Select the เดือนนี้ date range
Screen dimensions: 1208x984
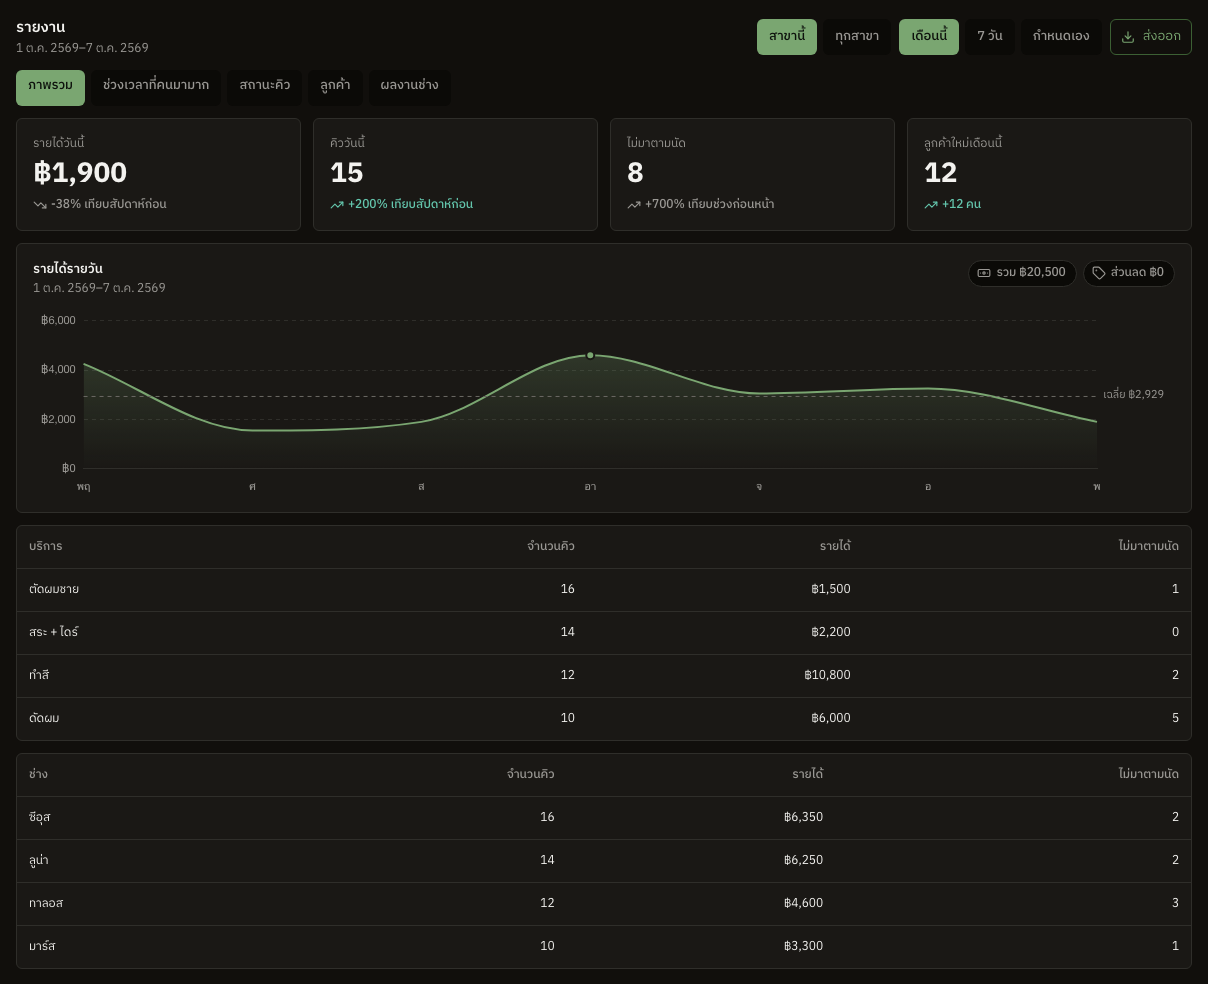click(929, 37)
